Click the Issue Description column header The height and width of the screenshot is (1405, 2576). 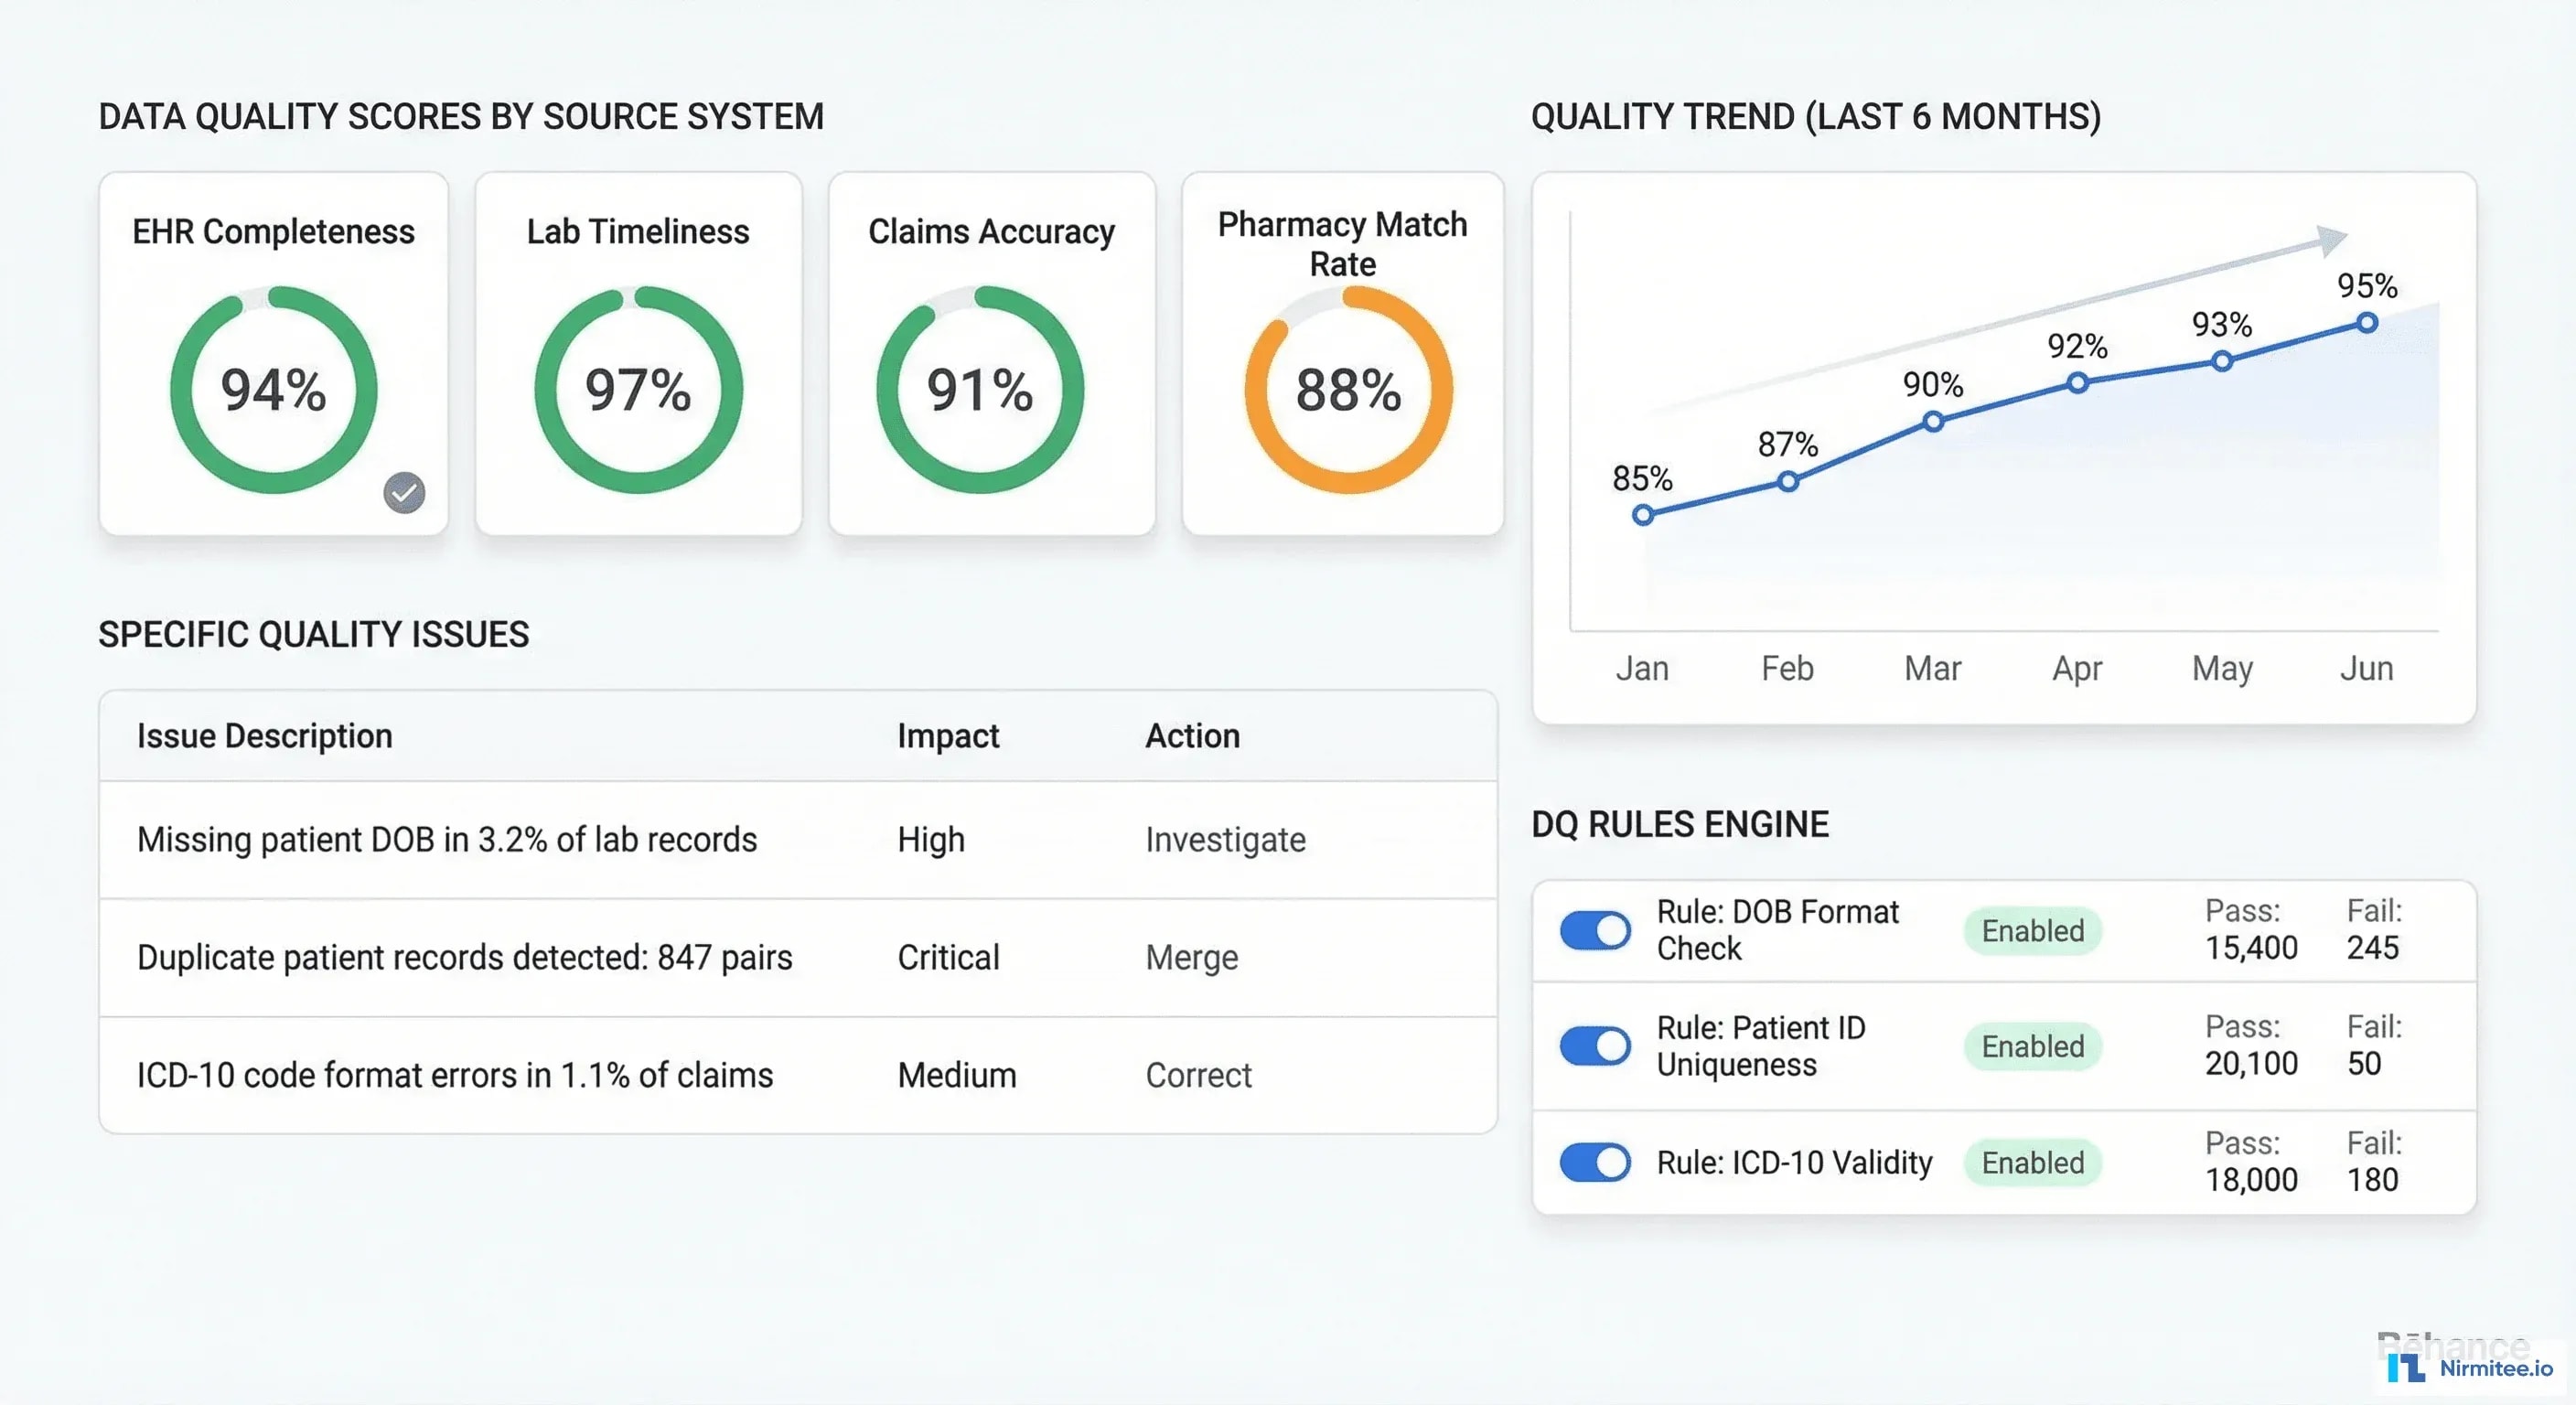(265, 736)
